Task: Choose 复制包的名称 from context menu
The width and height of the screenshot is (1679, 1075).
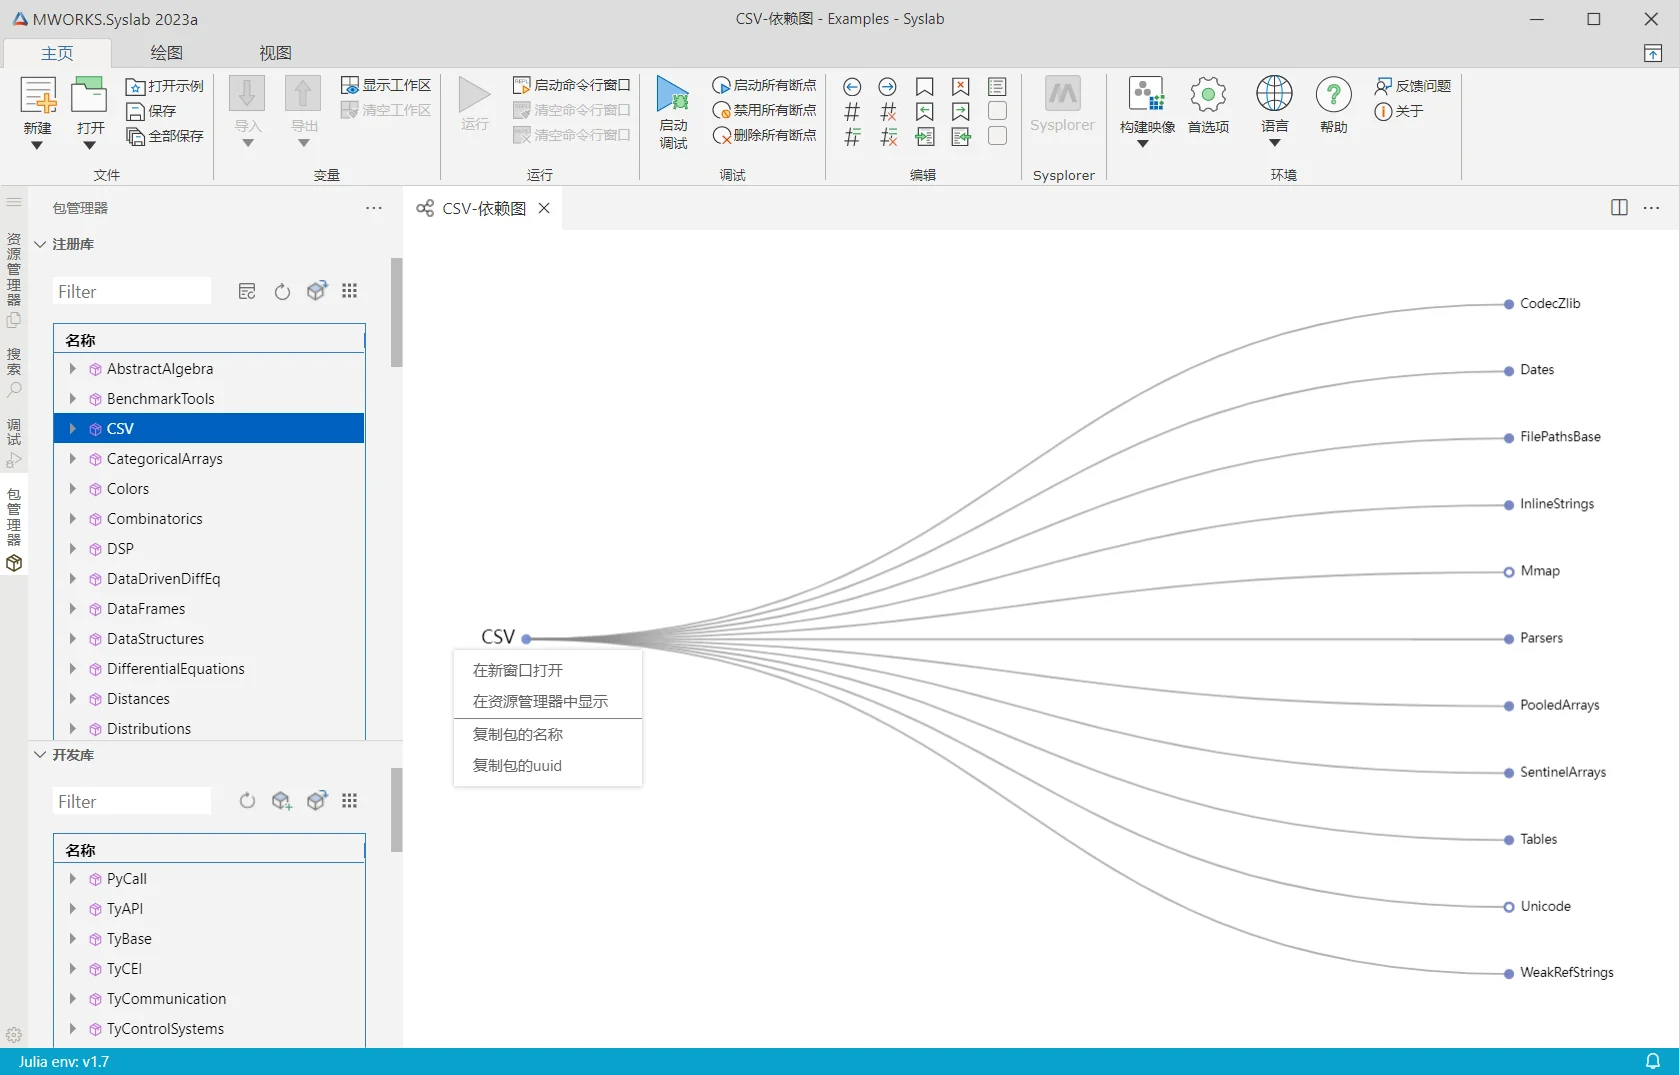Action: (548, 734)
